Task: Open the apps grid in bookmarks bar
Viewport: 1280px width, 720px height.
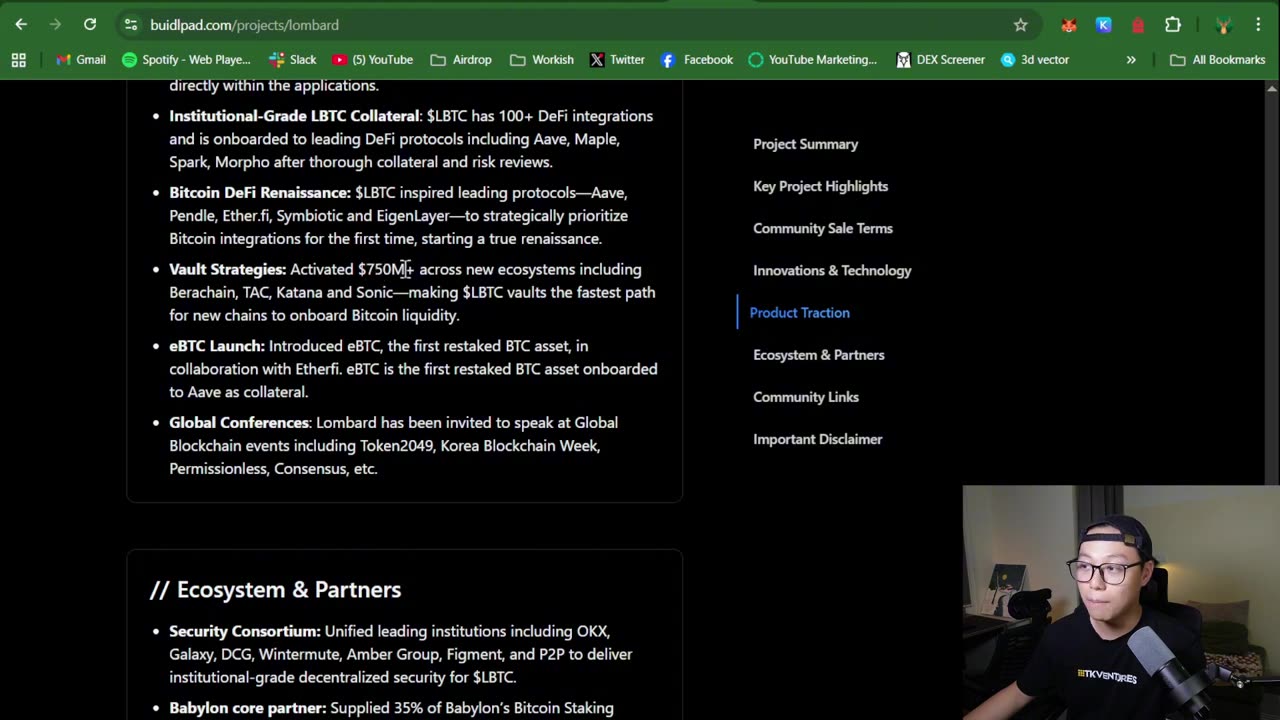Action: [x=18, y=60]
